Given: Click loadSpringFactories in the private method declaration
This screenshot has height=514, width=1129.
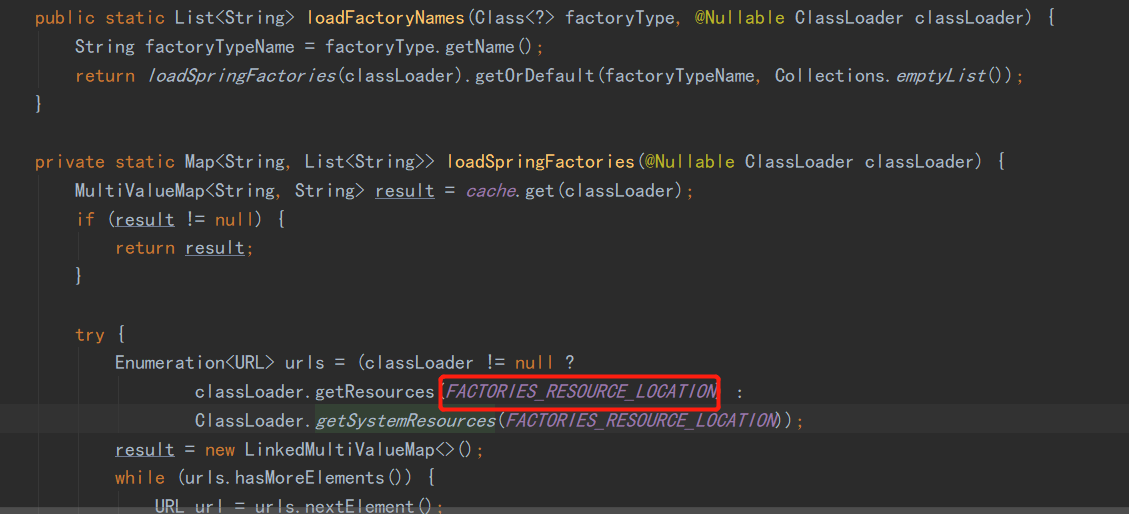Looking at the screenshot, I should click(x=541, y=162).
